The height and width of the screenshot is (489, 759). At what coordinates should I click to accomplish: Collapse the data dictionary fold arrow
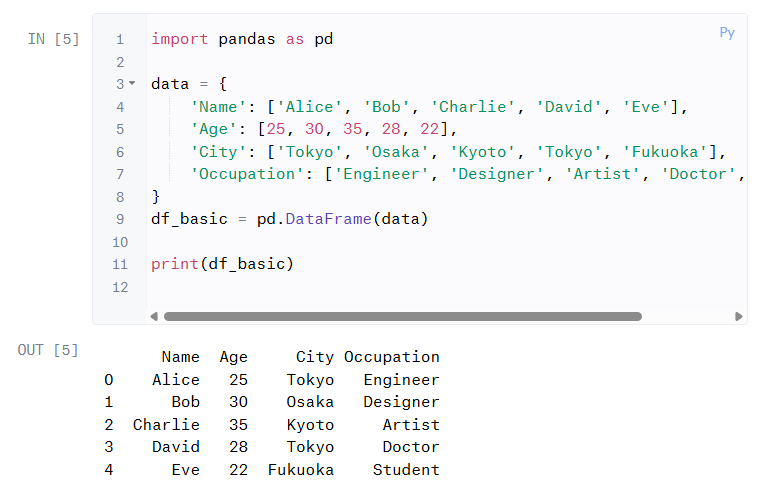click(132, 84)
